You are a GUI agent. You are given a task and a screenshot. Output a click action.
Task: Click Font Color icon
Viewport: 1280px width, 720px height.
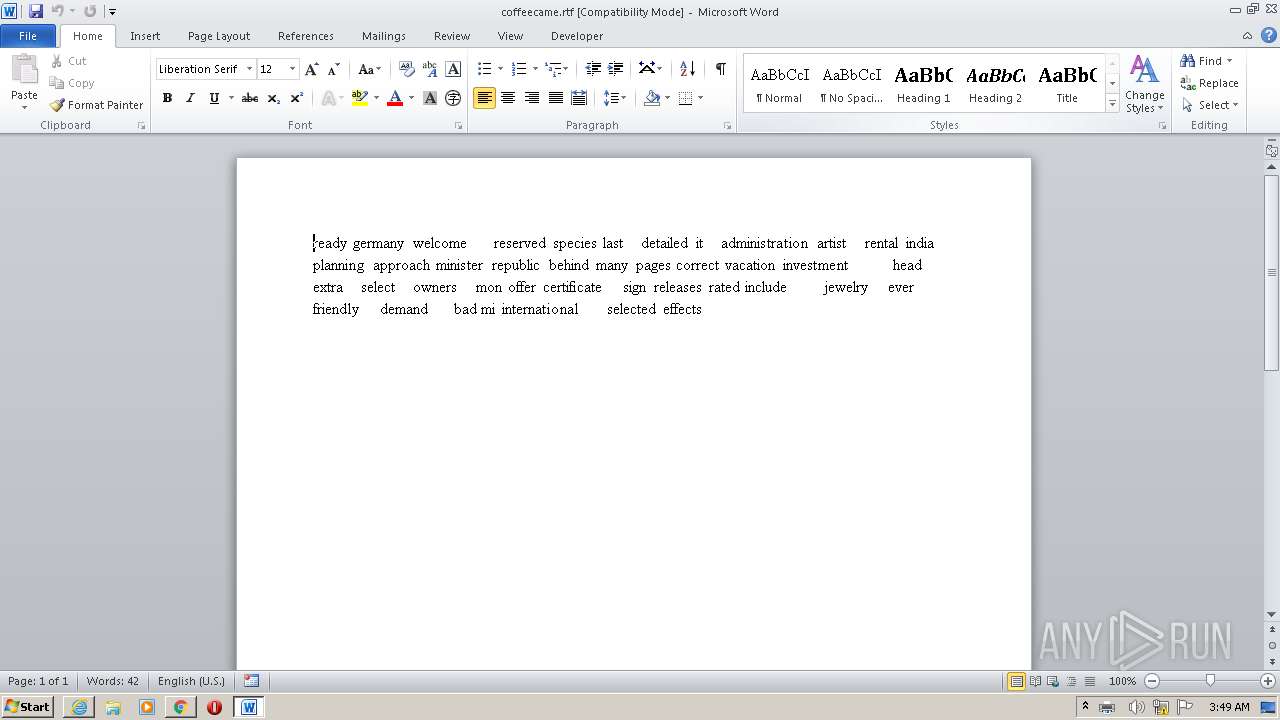coord(395,98)
